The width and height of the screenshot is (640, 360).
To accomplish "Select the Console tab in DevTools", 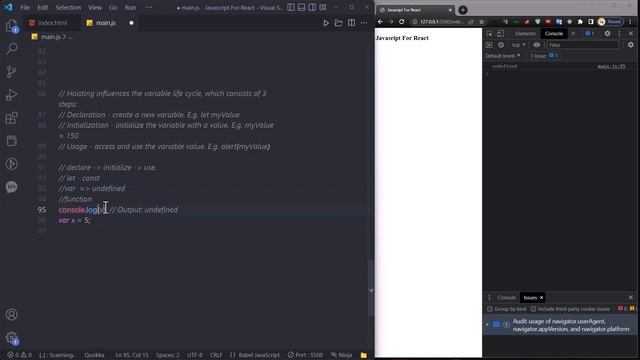I will pos(554,34).
